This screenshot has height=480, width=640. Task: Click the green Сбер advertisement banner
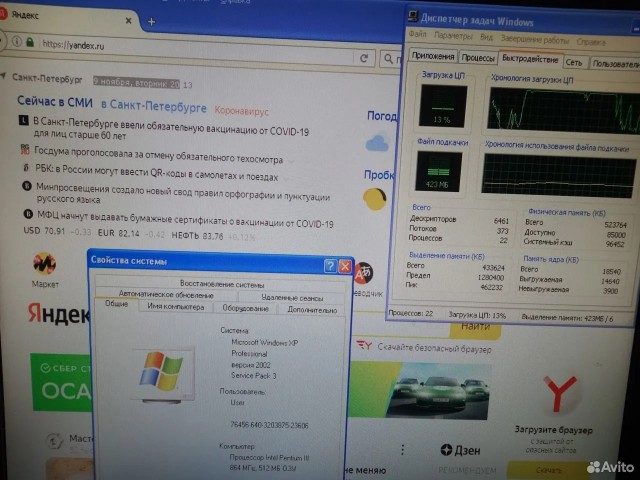point(61,382)
